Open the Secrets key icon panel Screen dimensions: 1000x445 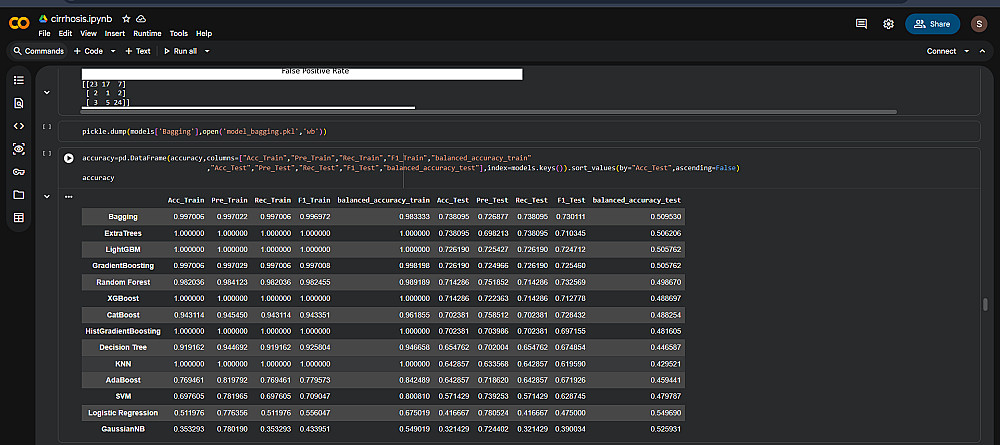pos(18,171)
